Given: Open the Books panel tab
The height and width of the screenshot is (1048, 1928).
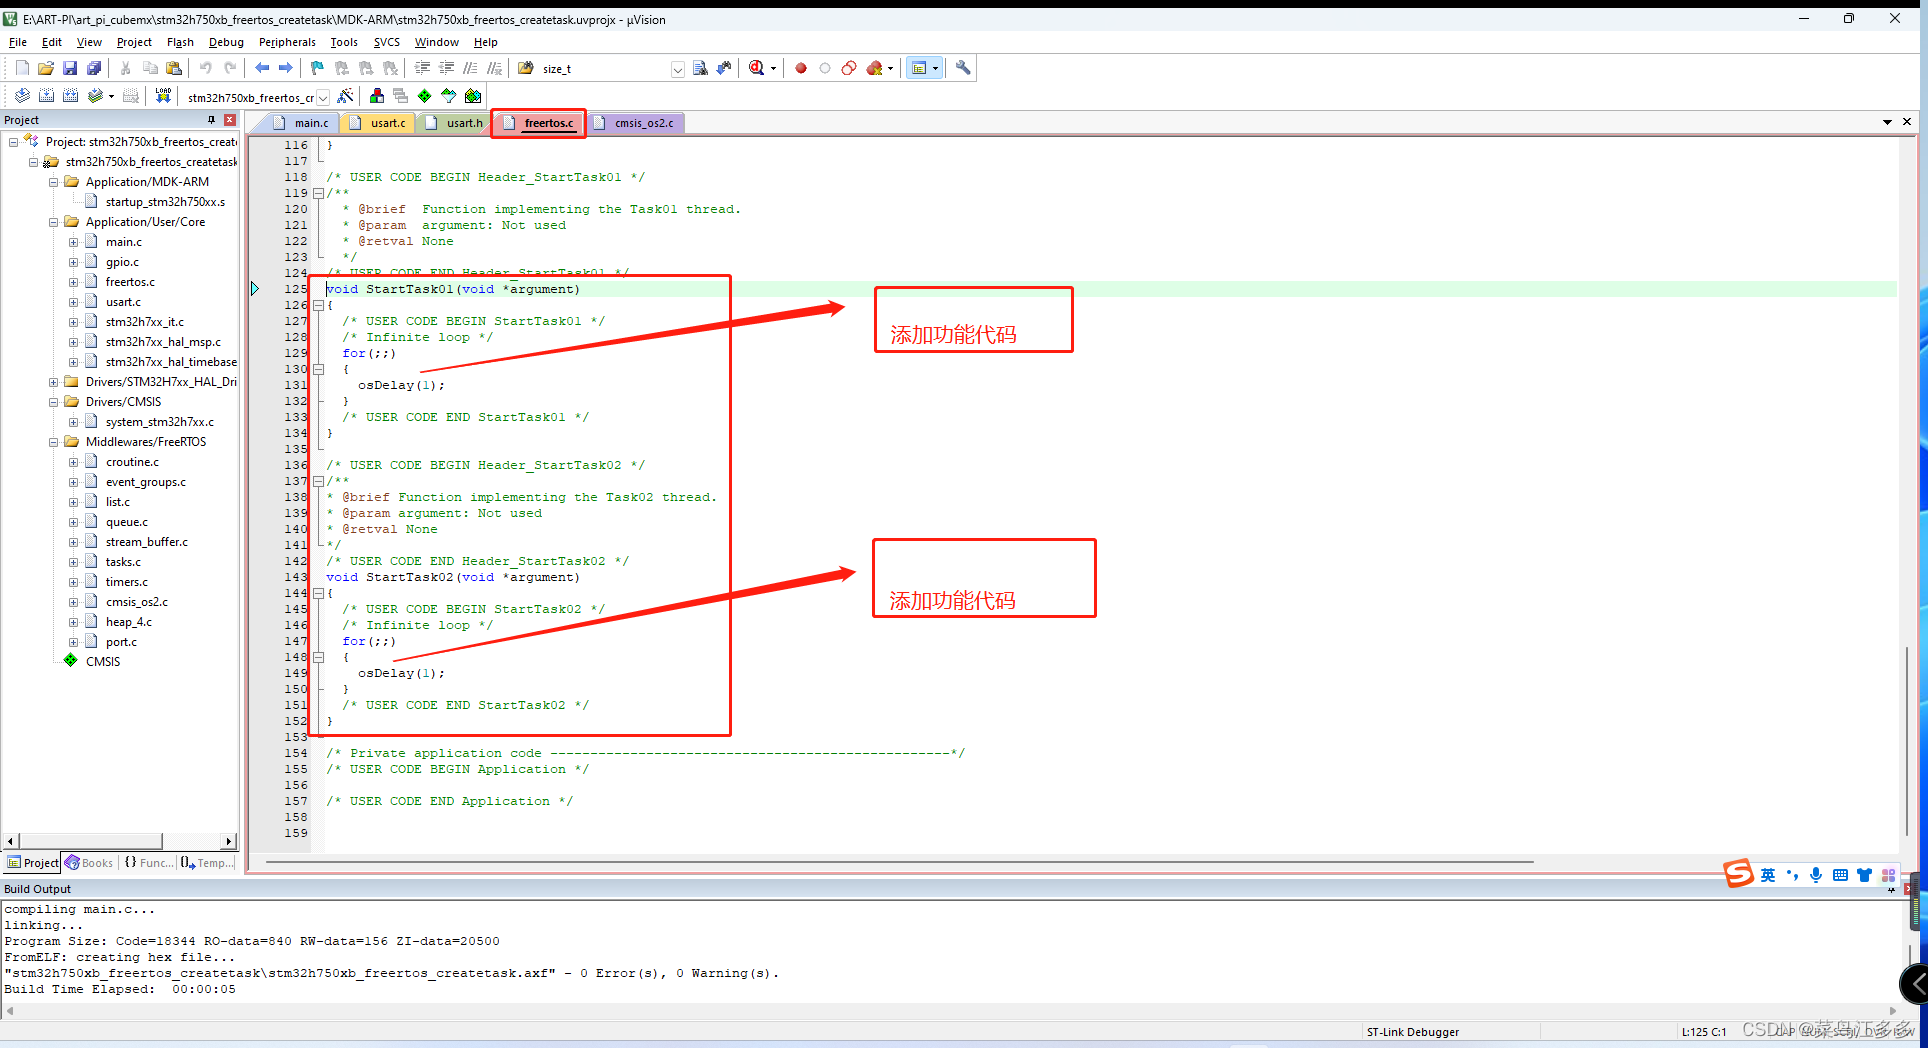Looking at the screenshot, I should coord(89,863).
